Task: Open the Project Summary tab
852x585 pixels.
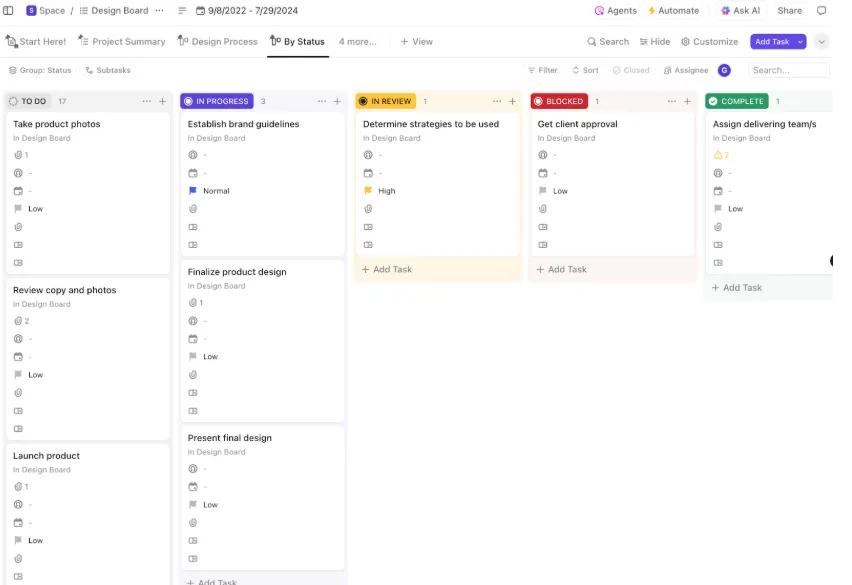Action: (x=122, y=42)
